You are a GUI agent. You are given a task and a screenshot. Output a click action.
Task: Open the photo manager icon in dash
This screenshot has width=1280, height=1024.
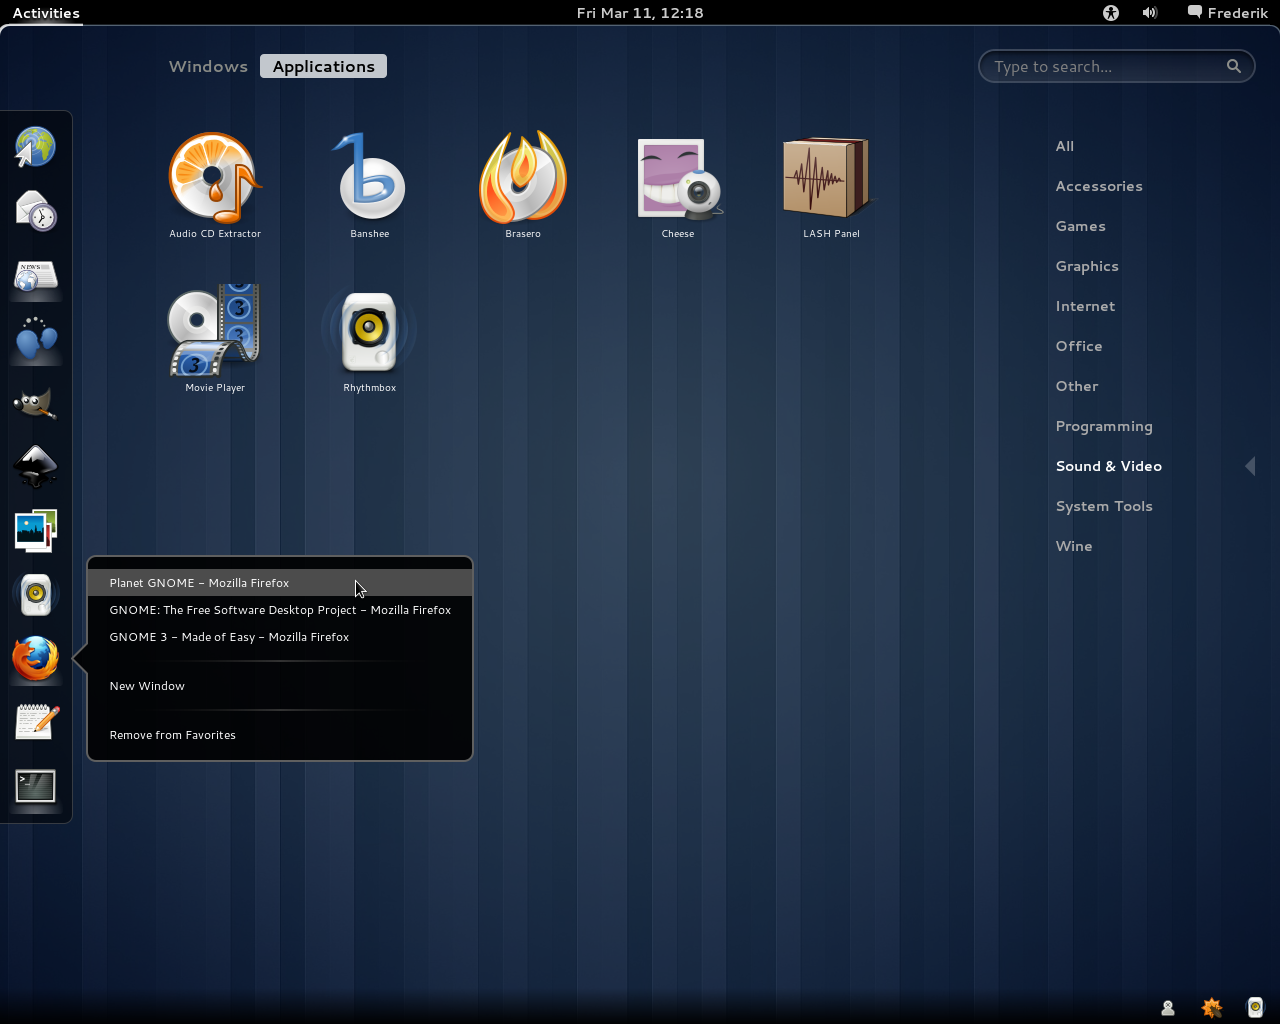tap(36, 531)
